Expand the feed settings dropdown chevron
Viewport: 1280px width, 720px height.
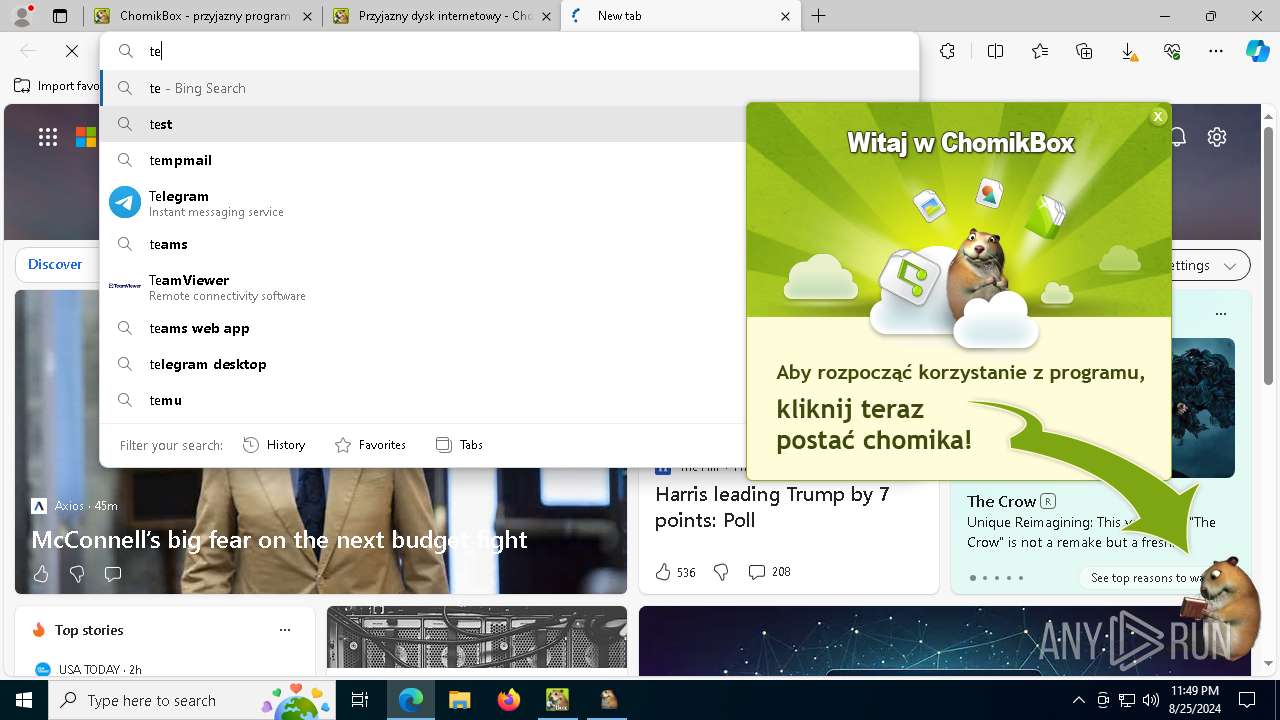pos(1230,265)
